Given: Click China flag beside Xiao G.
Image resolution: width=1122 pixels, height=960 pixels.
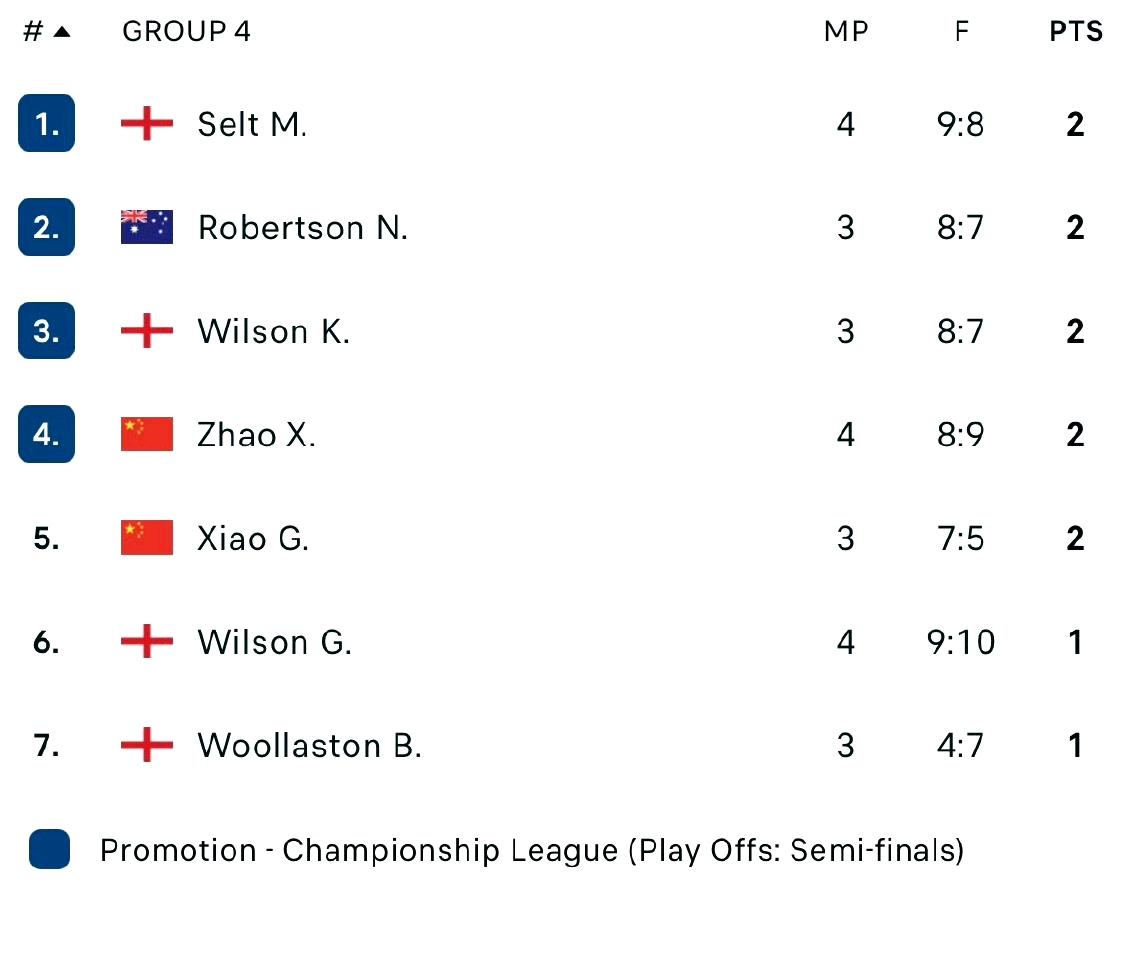Looking at the screenshot, I should pos(146,538).
